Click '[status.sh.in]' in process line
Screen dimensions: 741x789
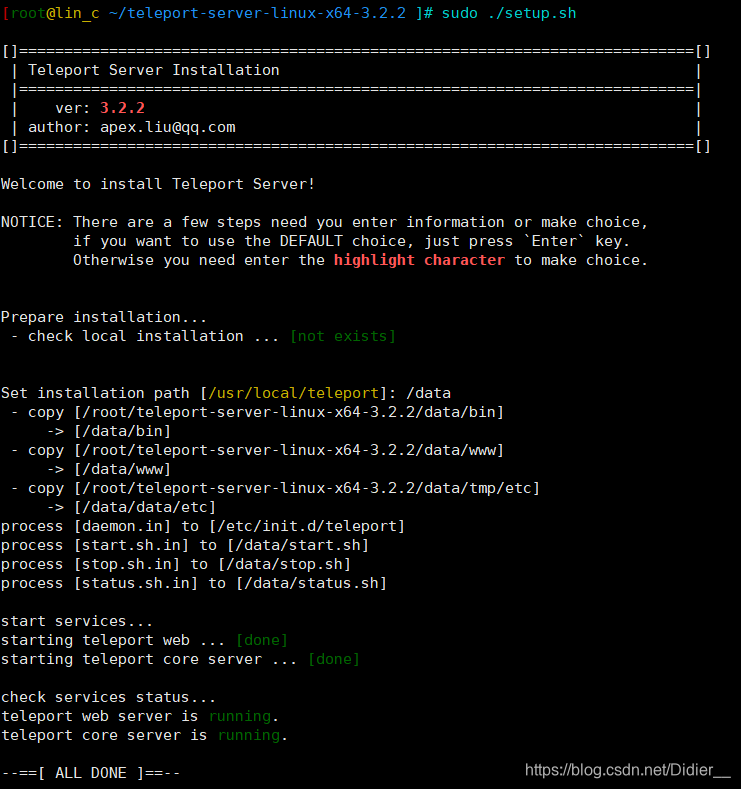pyautogui.click(x=136, y=583)
